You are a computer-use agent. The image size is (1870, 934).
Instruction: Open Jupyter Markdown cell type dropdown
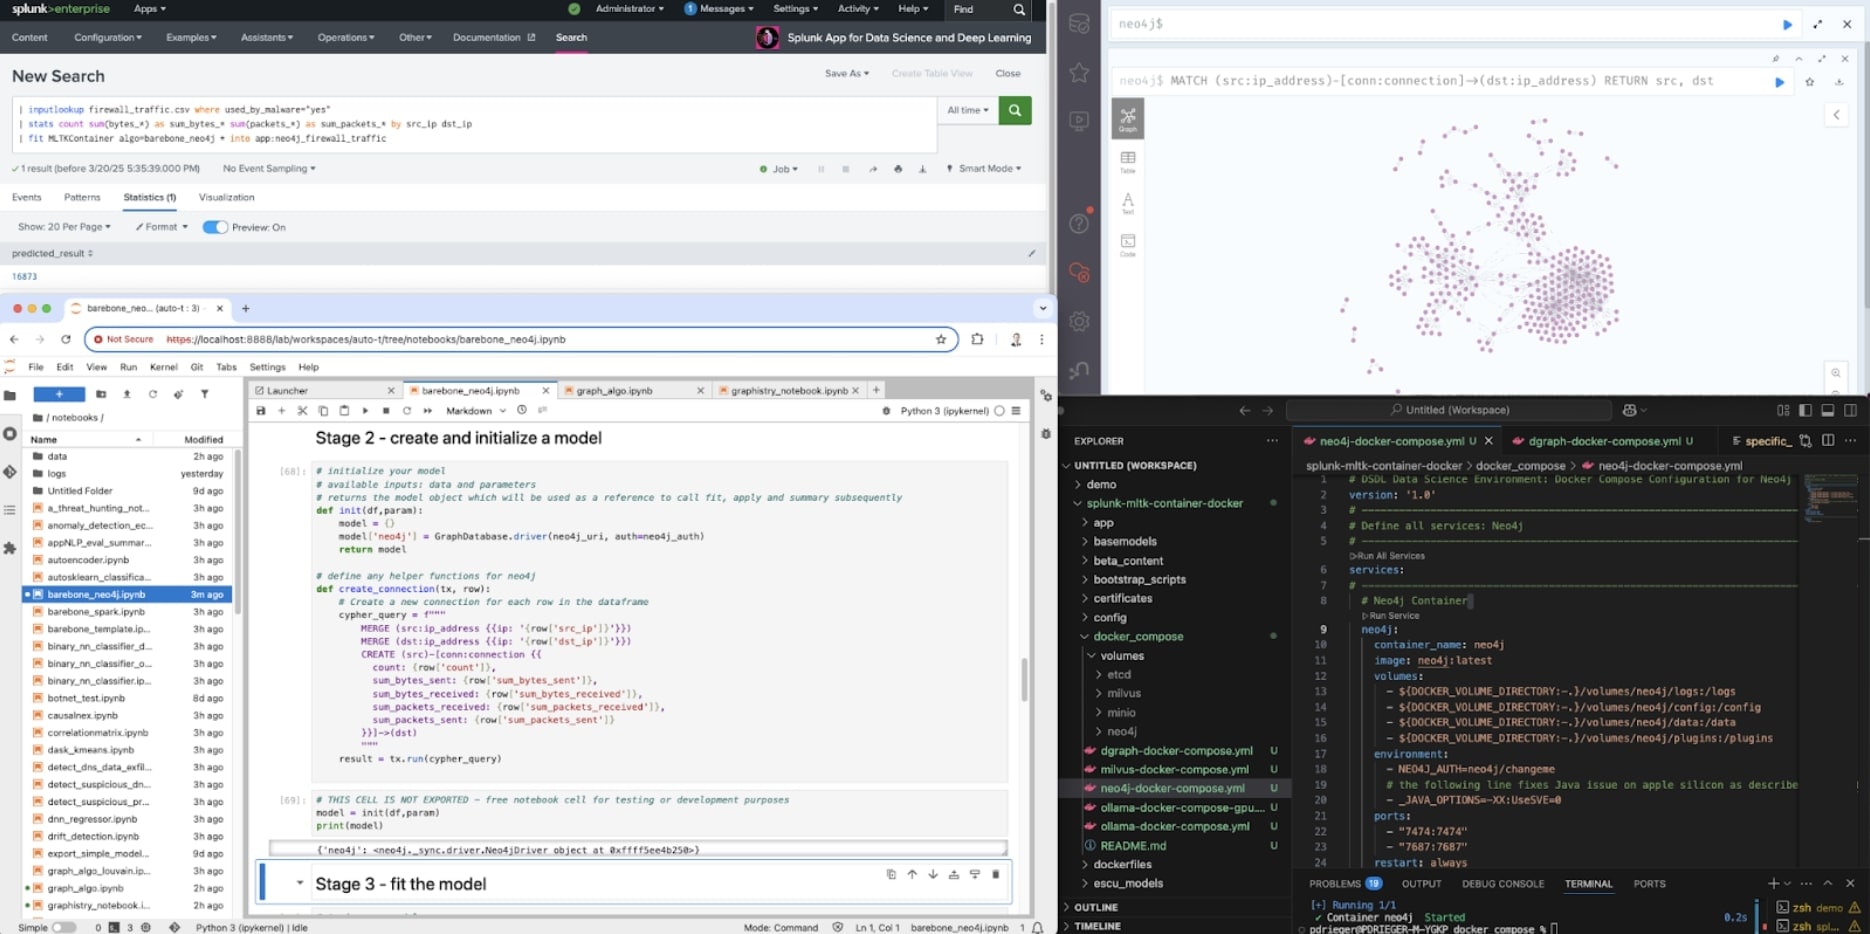click(476, 411)
